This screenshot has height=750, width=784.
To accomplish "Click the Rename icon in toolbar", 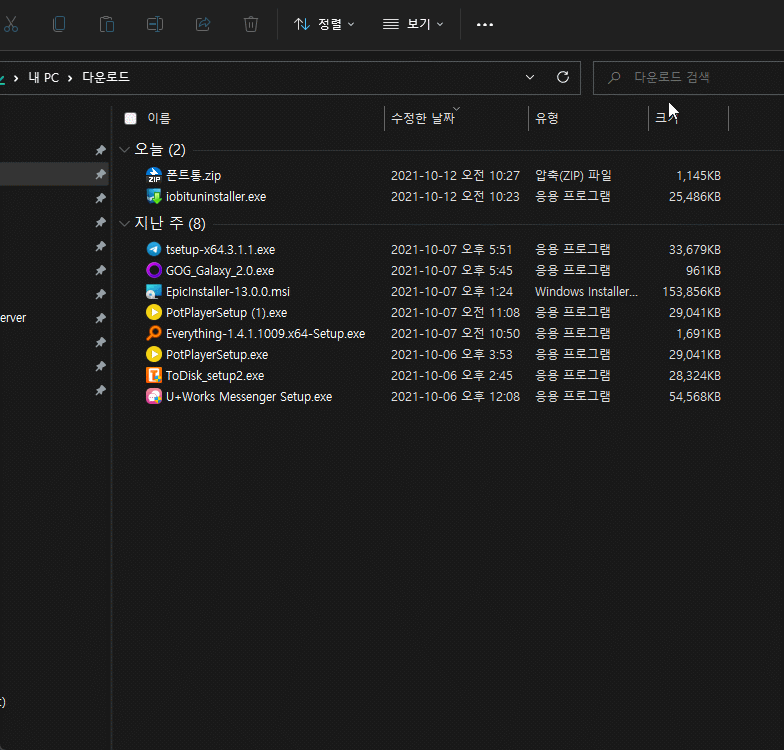I will (x=154, y=24).
